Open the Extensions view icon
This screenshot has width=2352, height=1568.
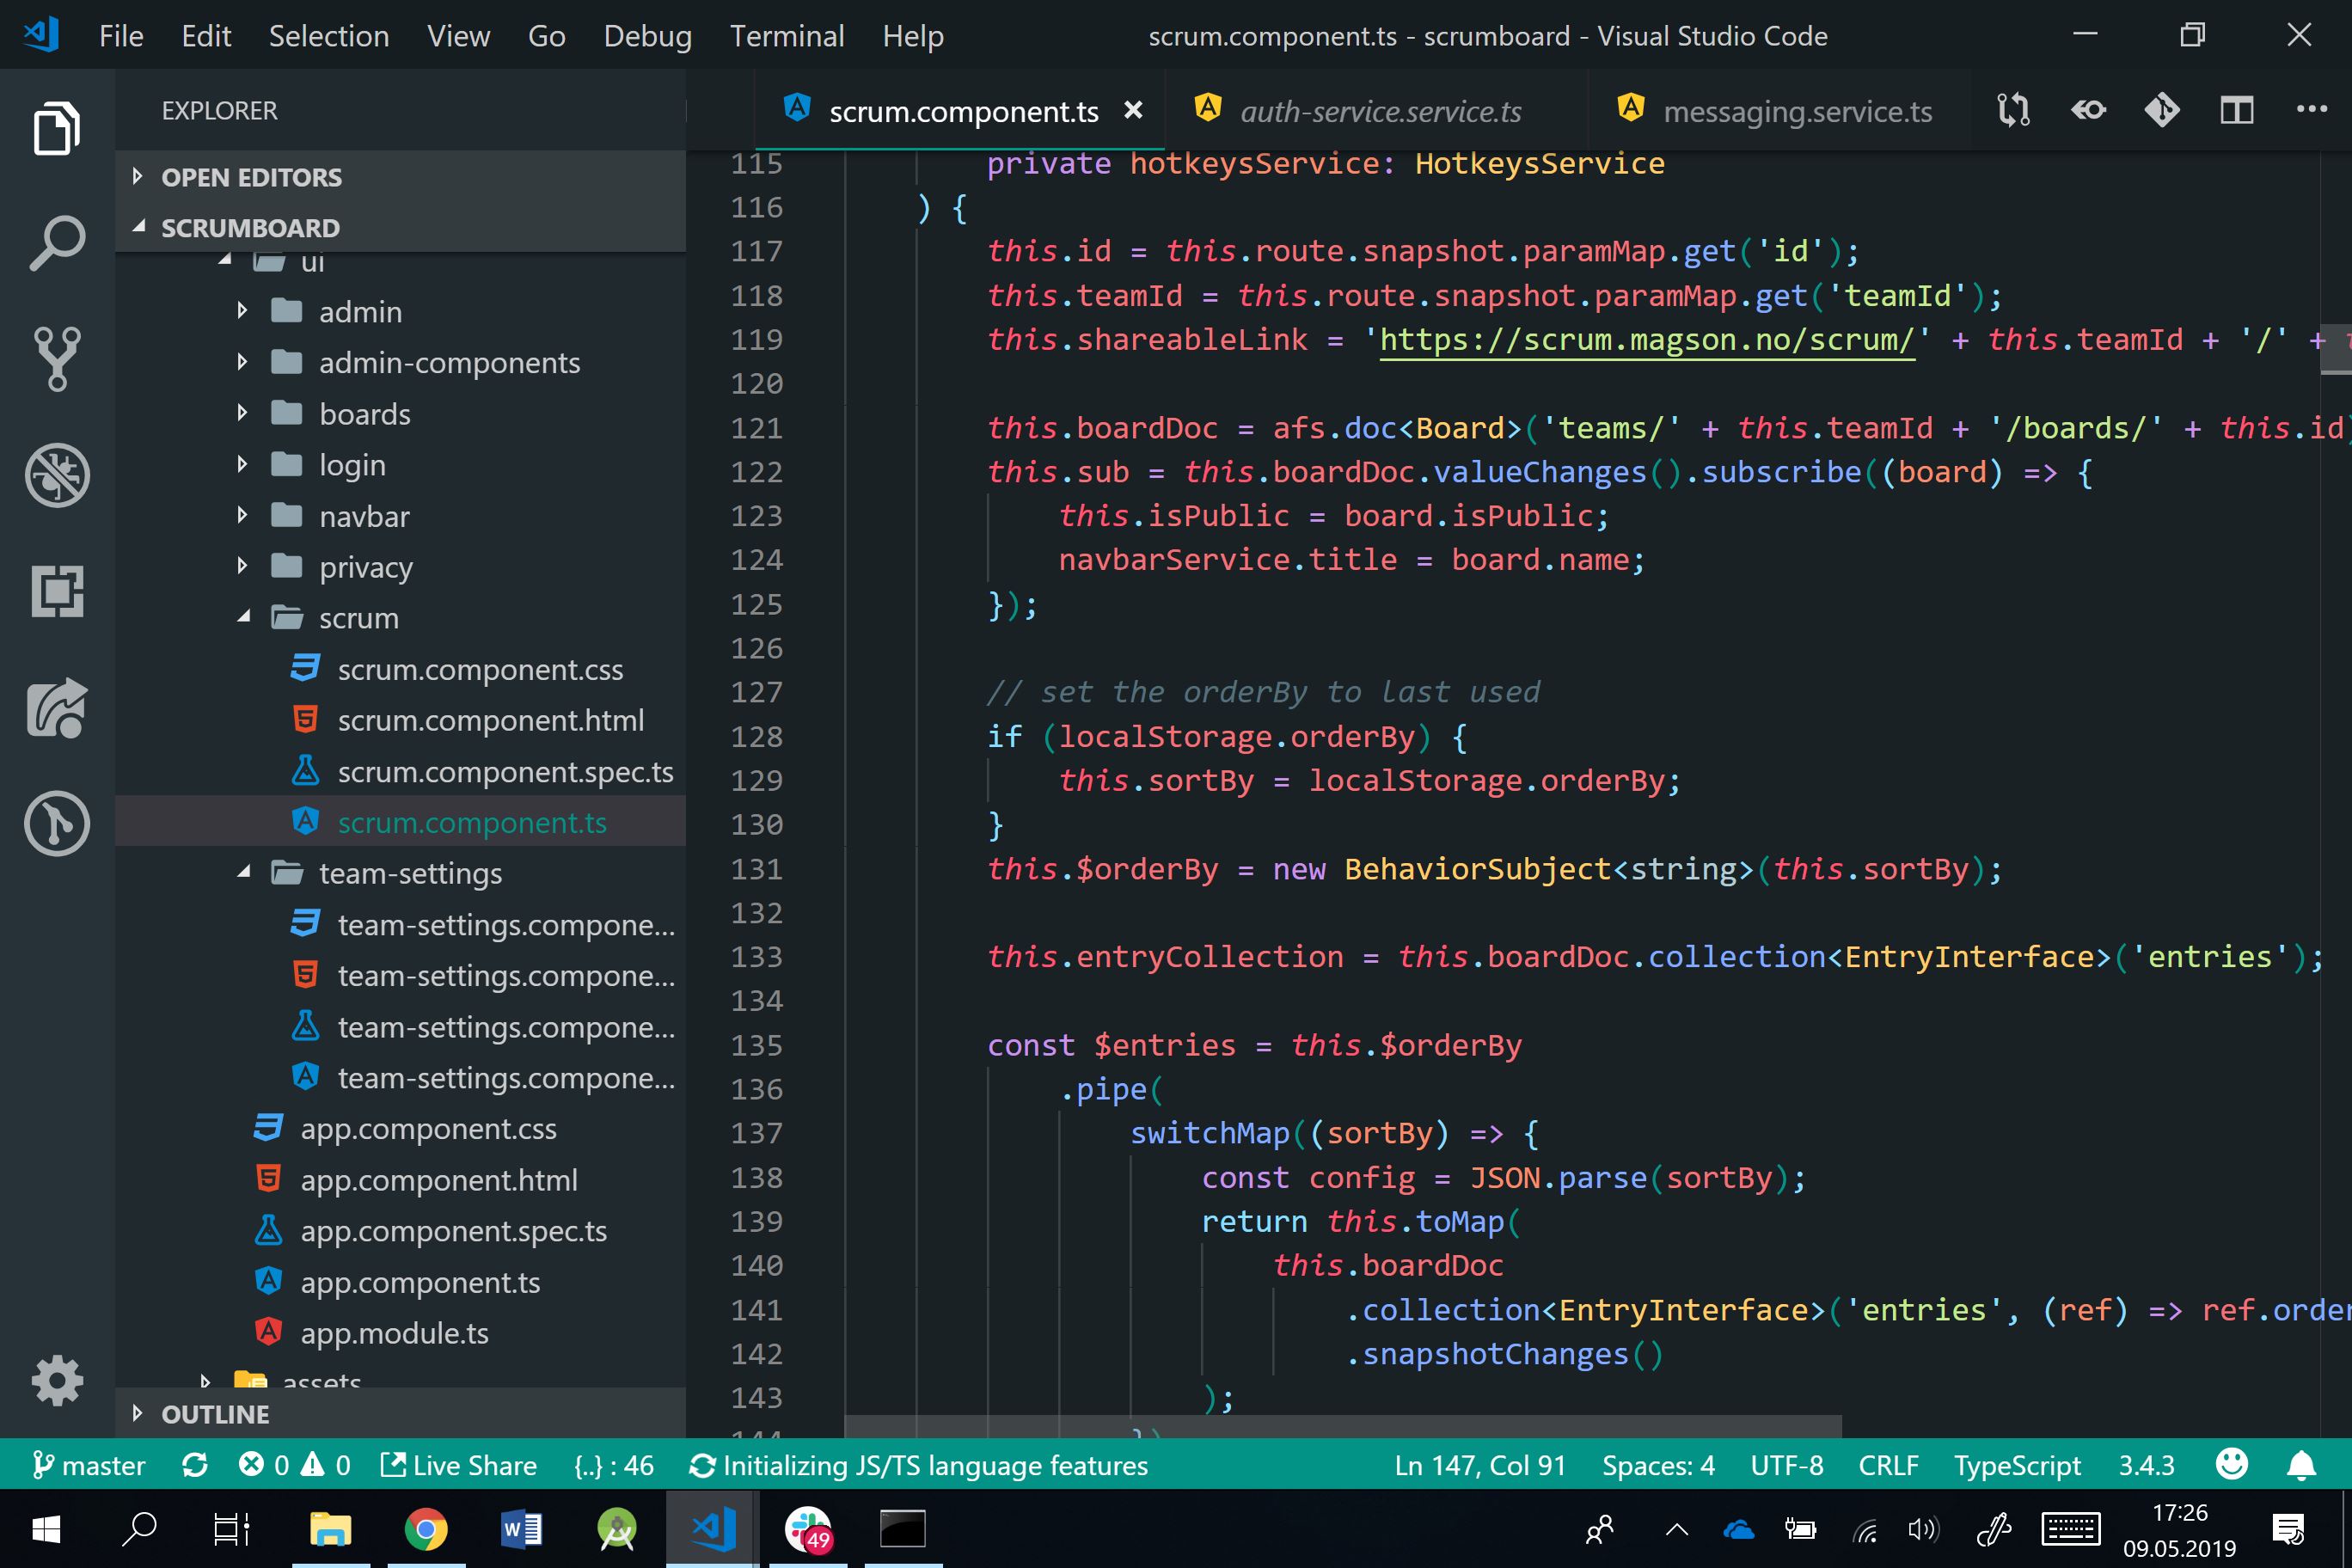click(57, 591)
